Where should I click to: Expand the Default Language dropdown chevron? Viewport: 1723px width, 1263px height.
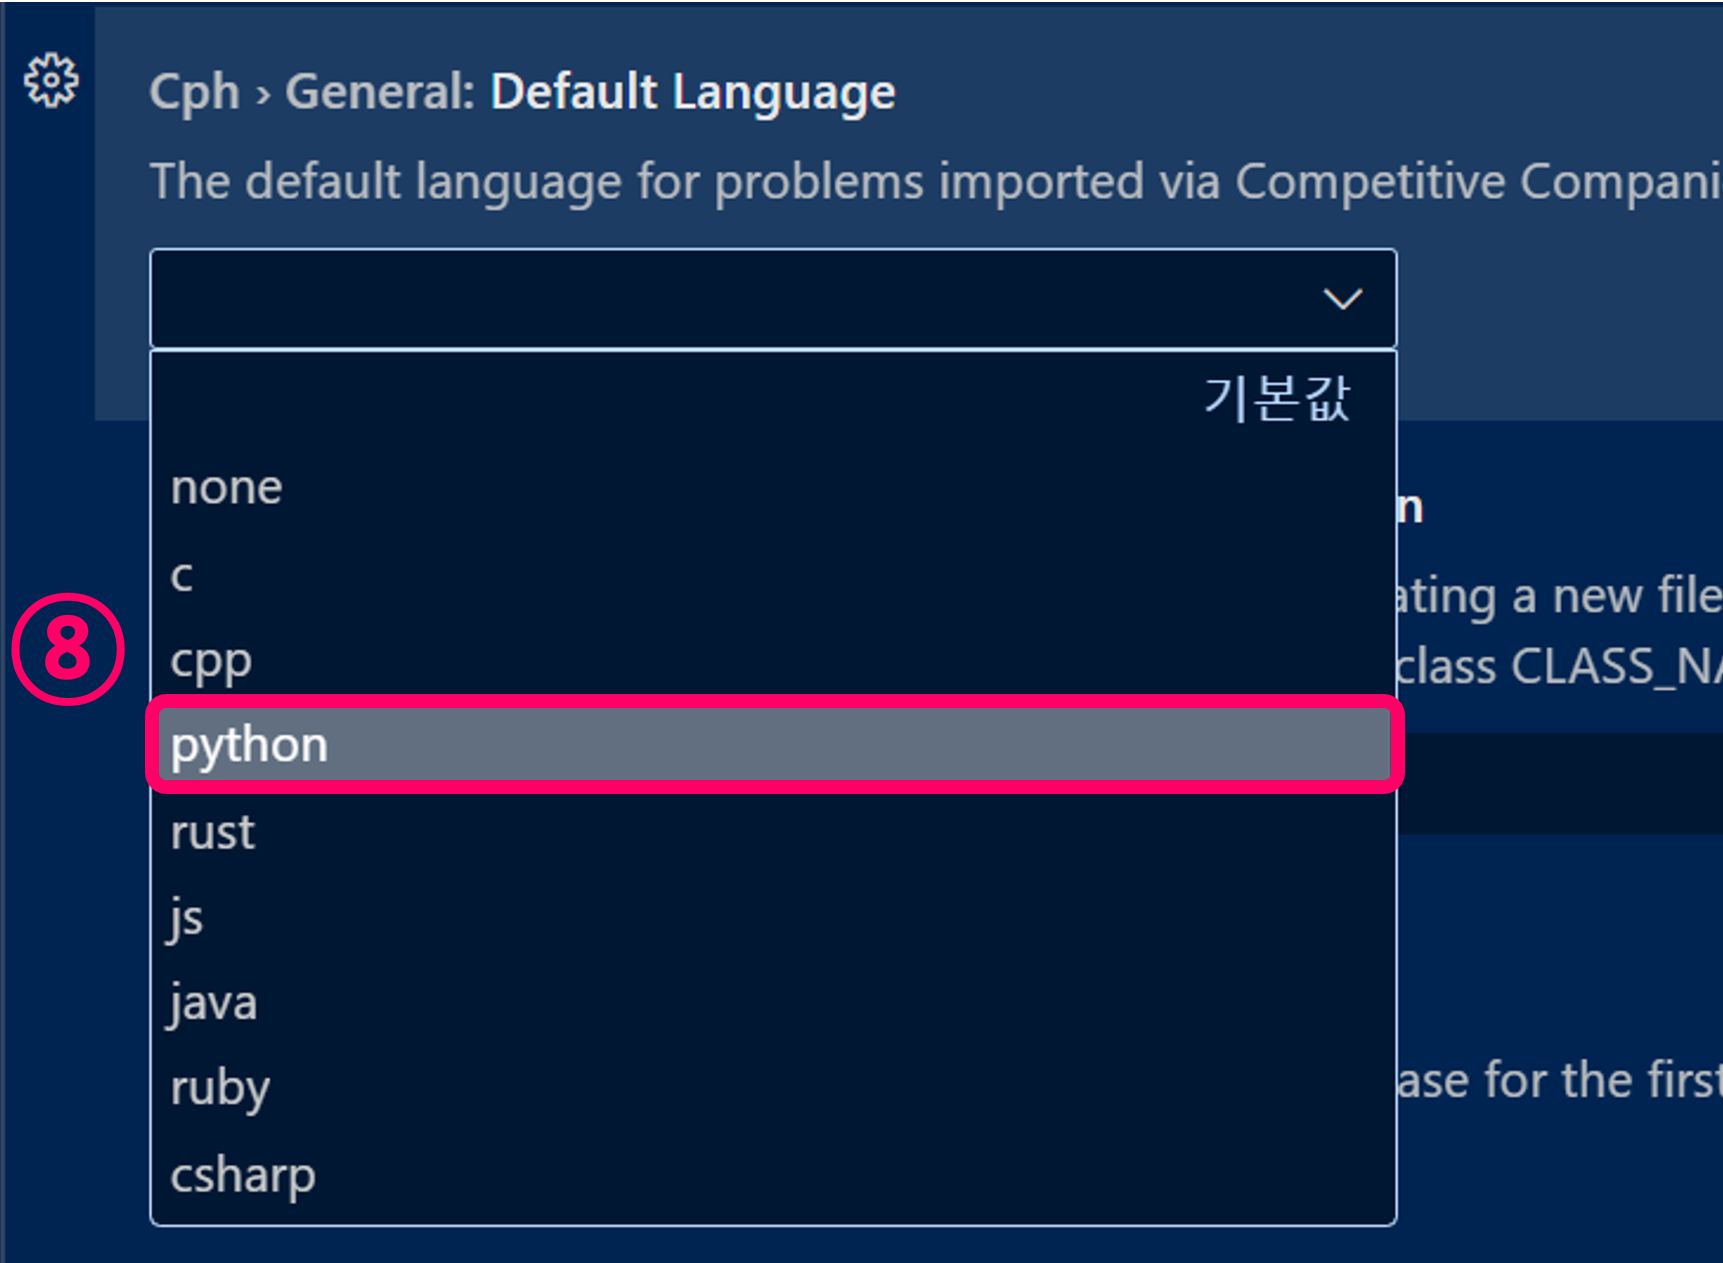pyautogui.click(x=1342, y=298)
